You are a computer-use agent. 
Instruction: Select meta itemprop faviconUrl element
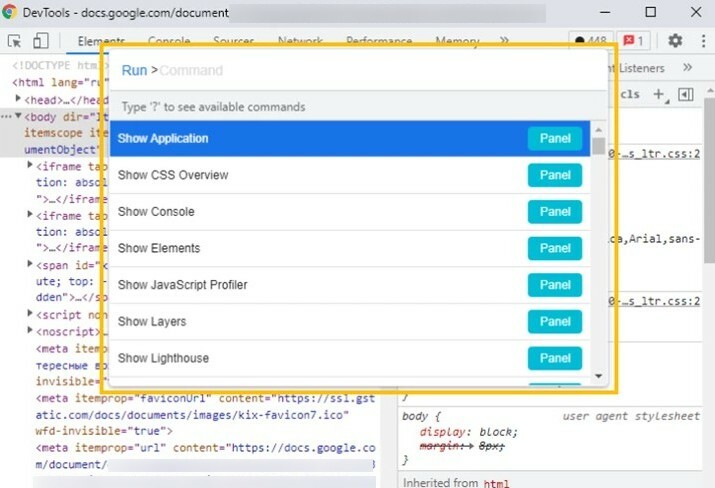tap(205, 415)
